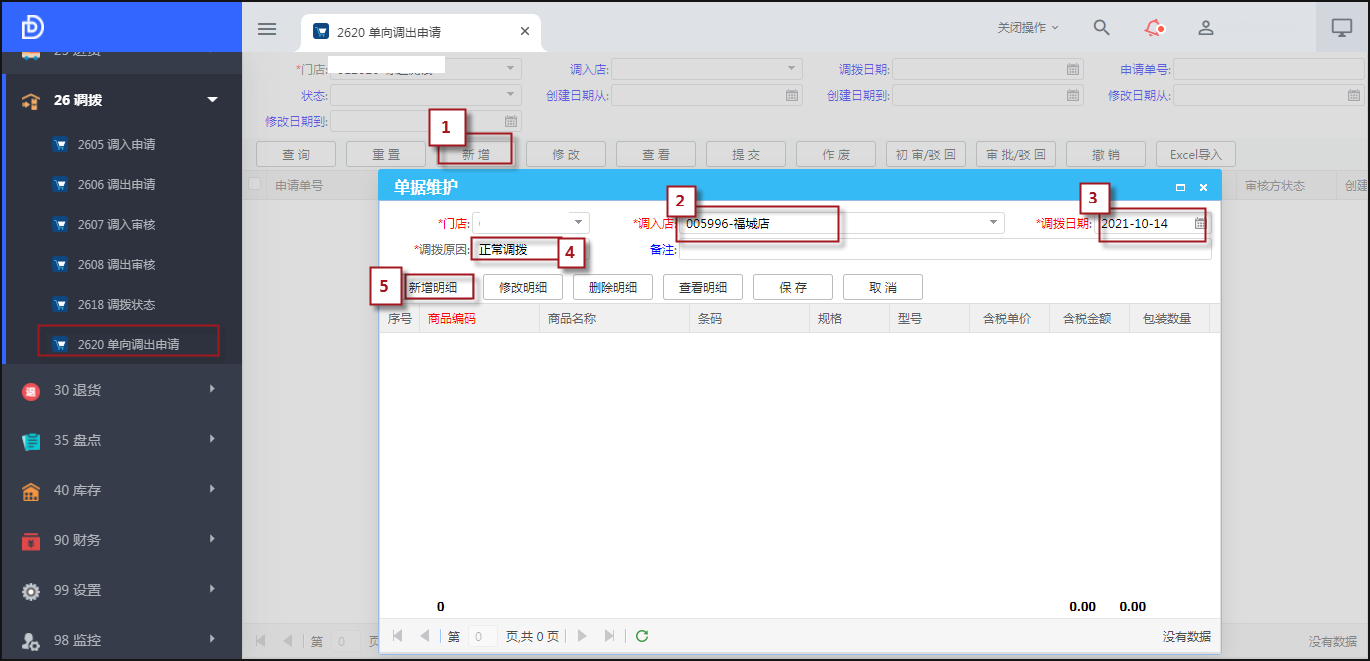
Task: Open 调入店 dropdown showing 005996-福城店
Action: pyautogui.click(x=994, y=223)
